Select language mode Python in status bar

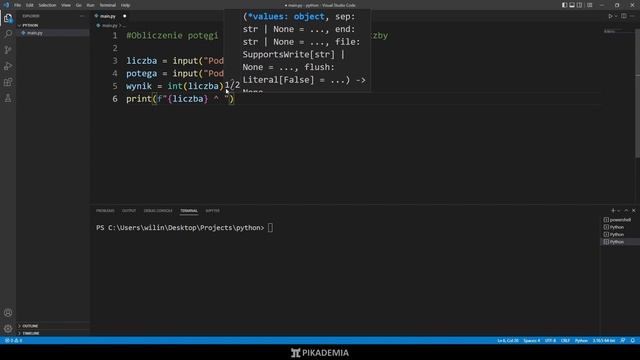click(x=581, y=340)
